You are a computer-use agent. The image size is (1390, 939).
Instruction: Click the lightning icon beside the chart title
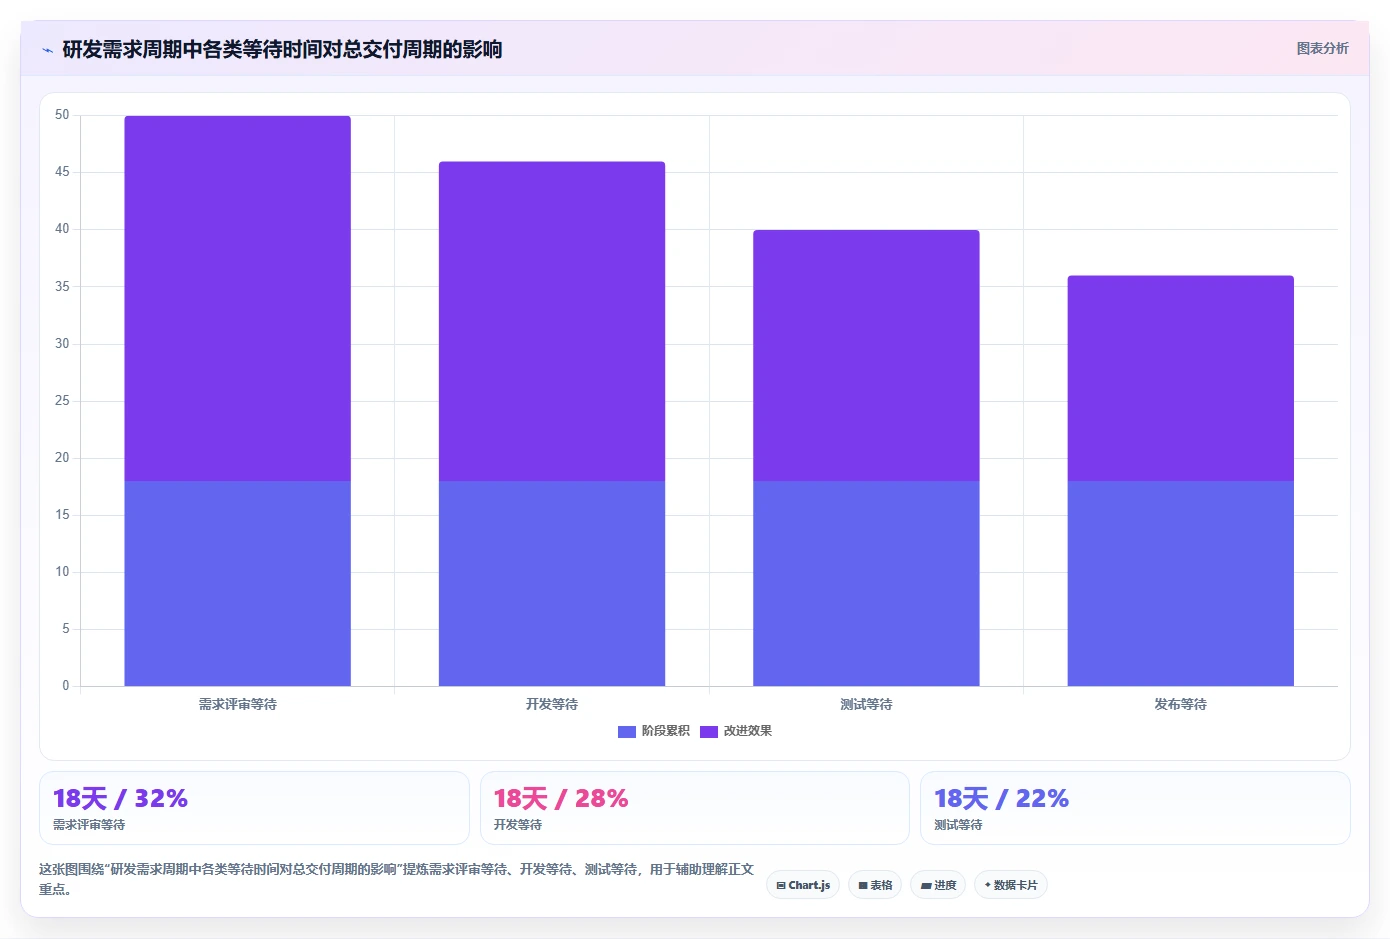[47, 50]
